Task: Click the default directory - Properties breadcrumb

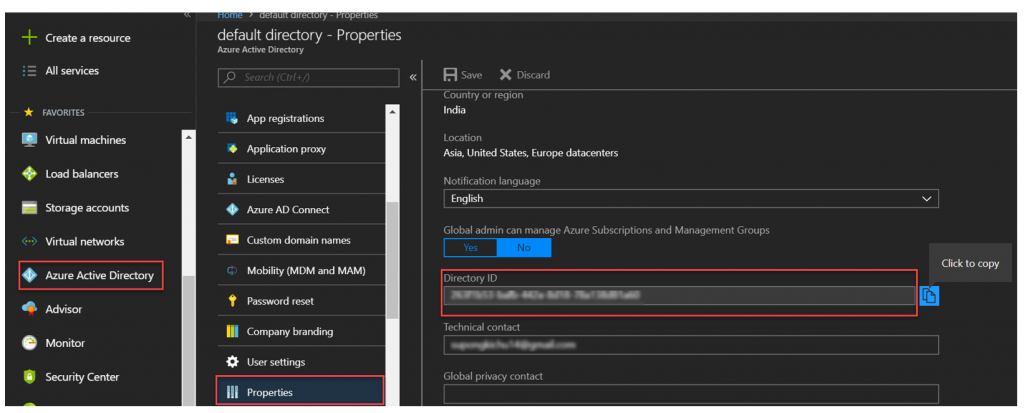Action: 318,14
